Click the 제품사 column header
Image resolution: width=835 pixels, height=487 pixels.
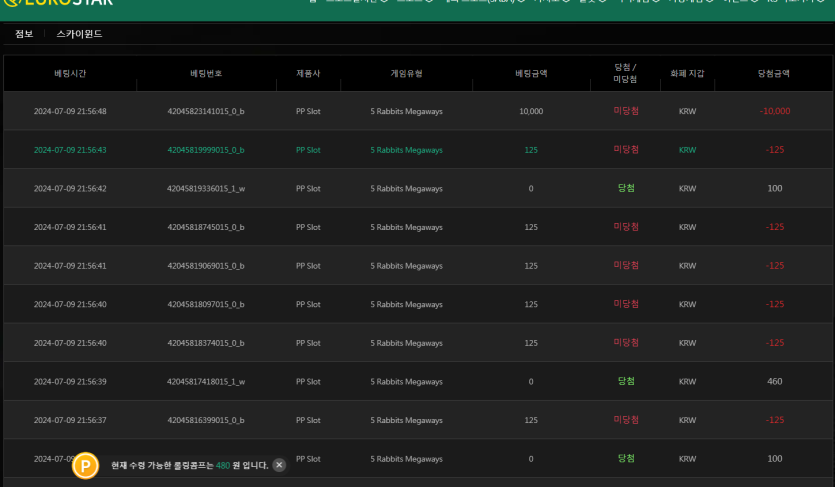308,73
